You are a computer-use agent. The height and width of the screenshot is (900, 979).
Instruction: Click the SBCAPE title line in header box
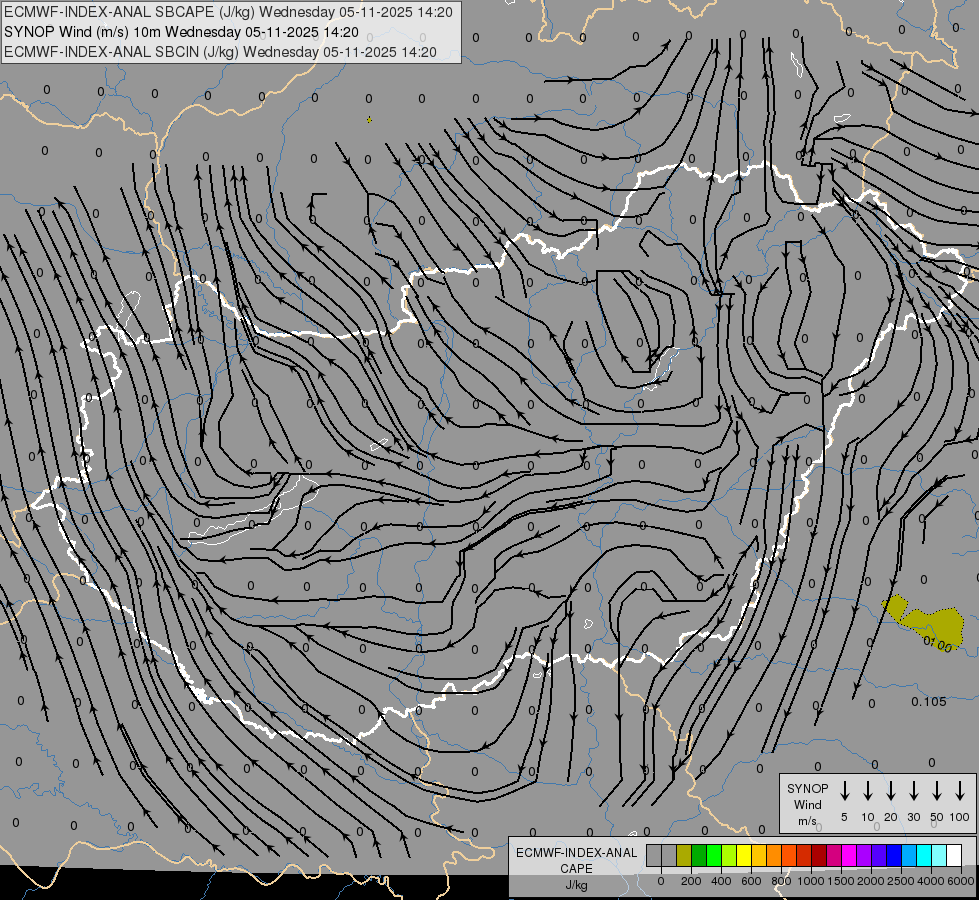[x=228, y=12]
